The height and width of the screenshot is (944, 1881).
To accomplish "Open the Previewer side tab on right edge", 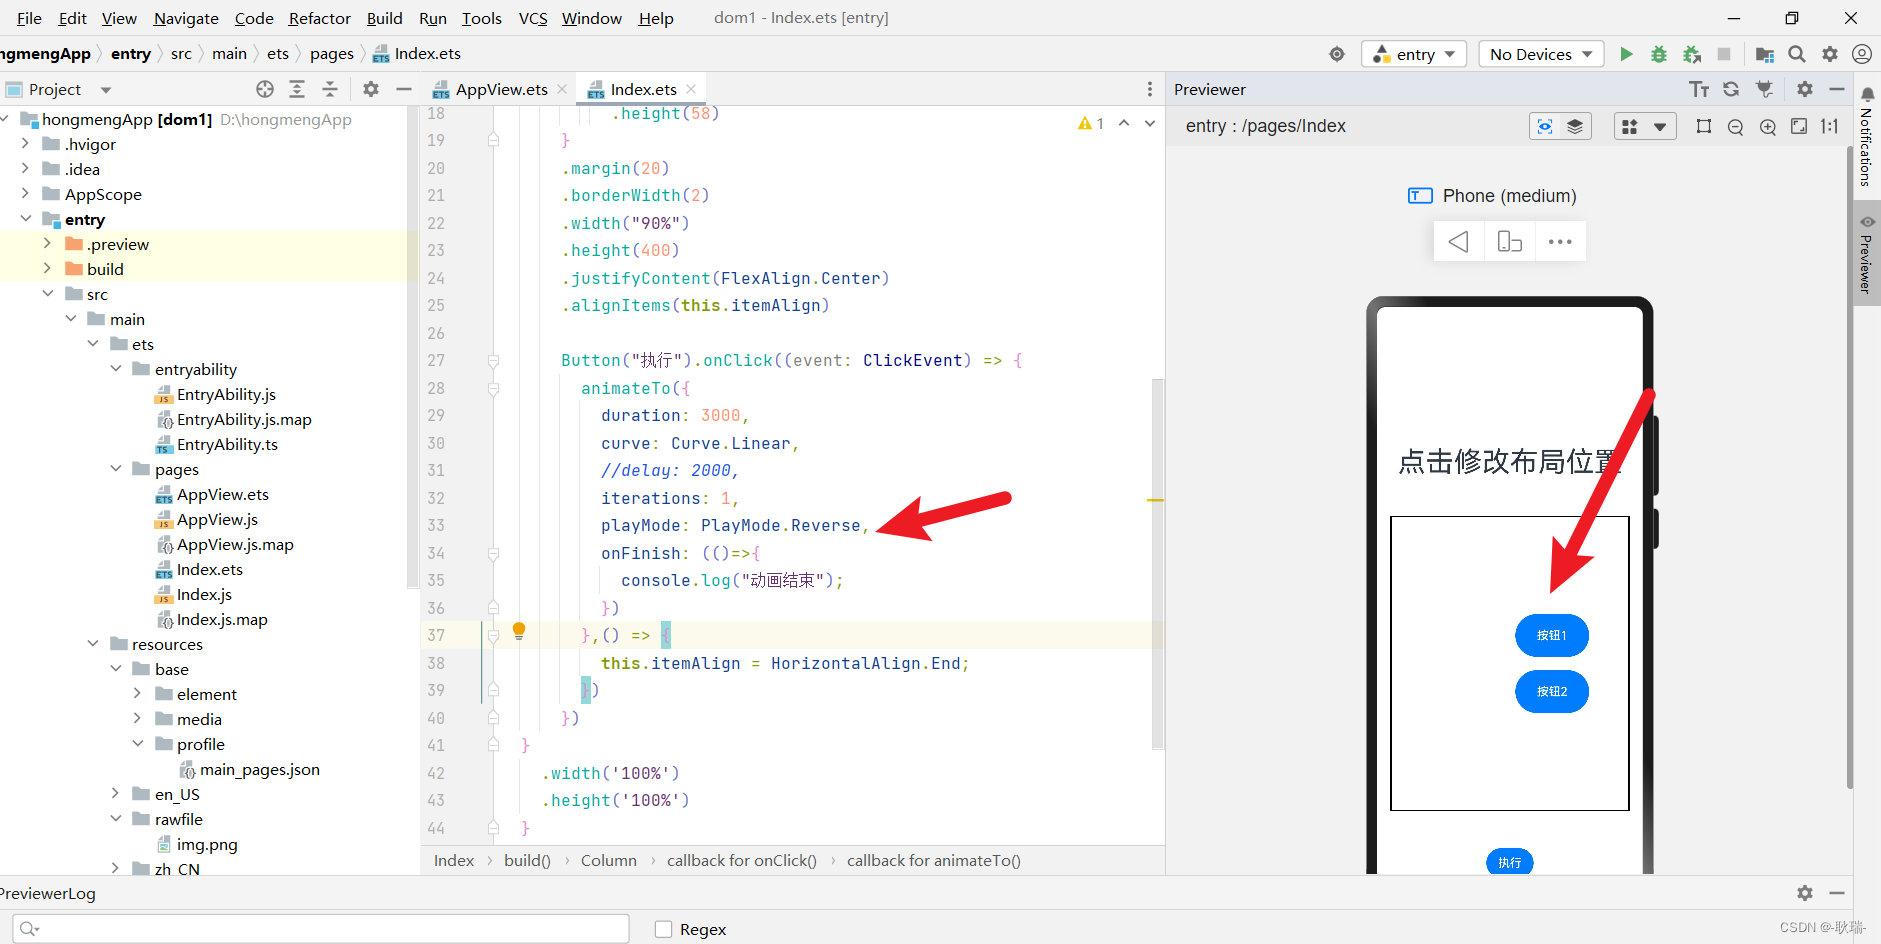I will click(x=1866, y=254).
